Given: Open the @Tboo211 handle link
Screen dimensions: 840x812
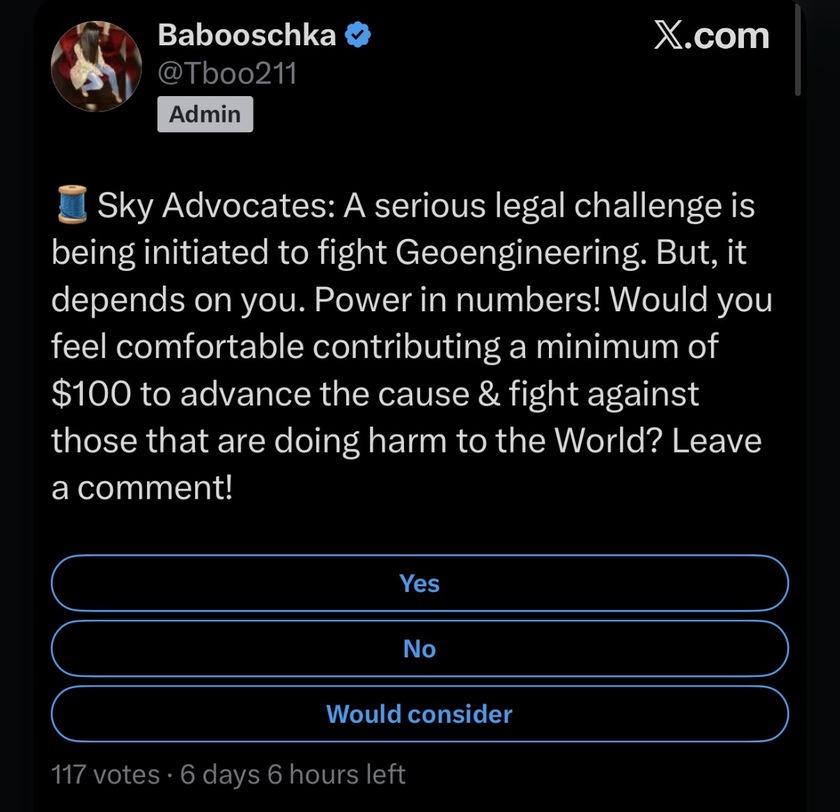Looking at the screenshot, I should click(x=227, y=74).
